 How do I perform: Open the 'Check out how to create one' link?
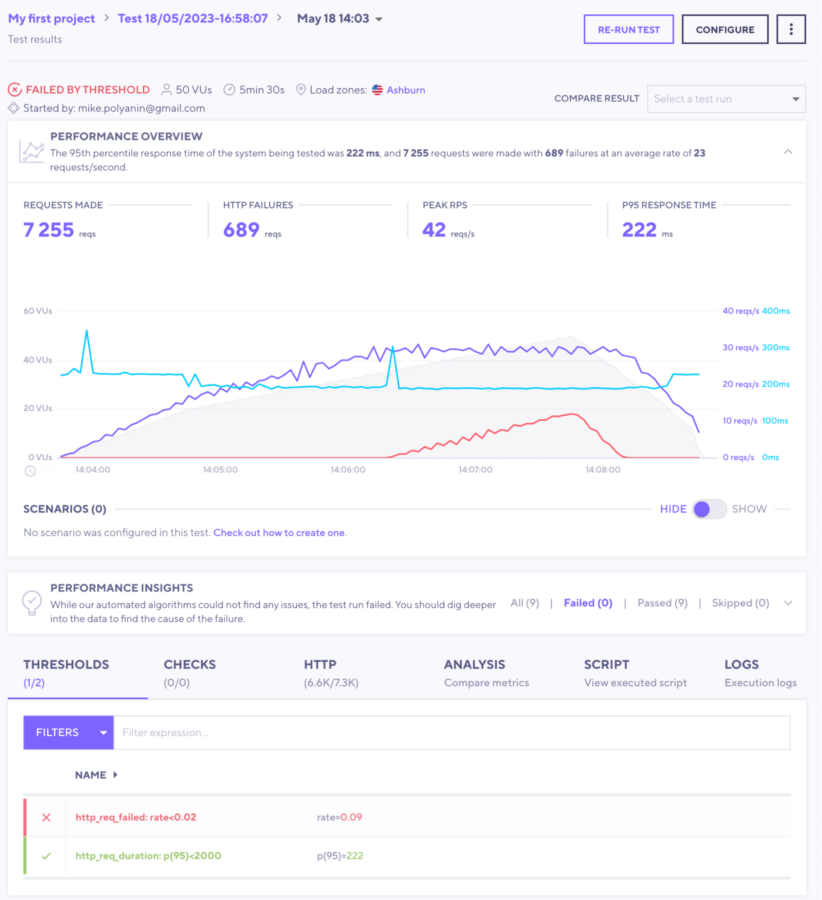point(279,533)
